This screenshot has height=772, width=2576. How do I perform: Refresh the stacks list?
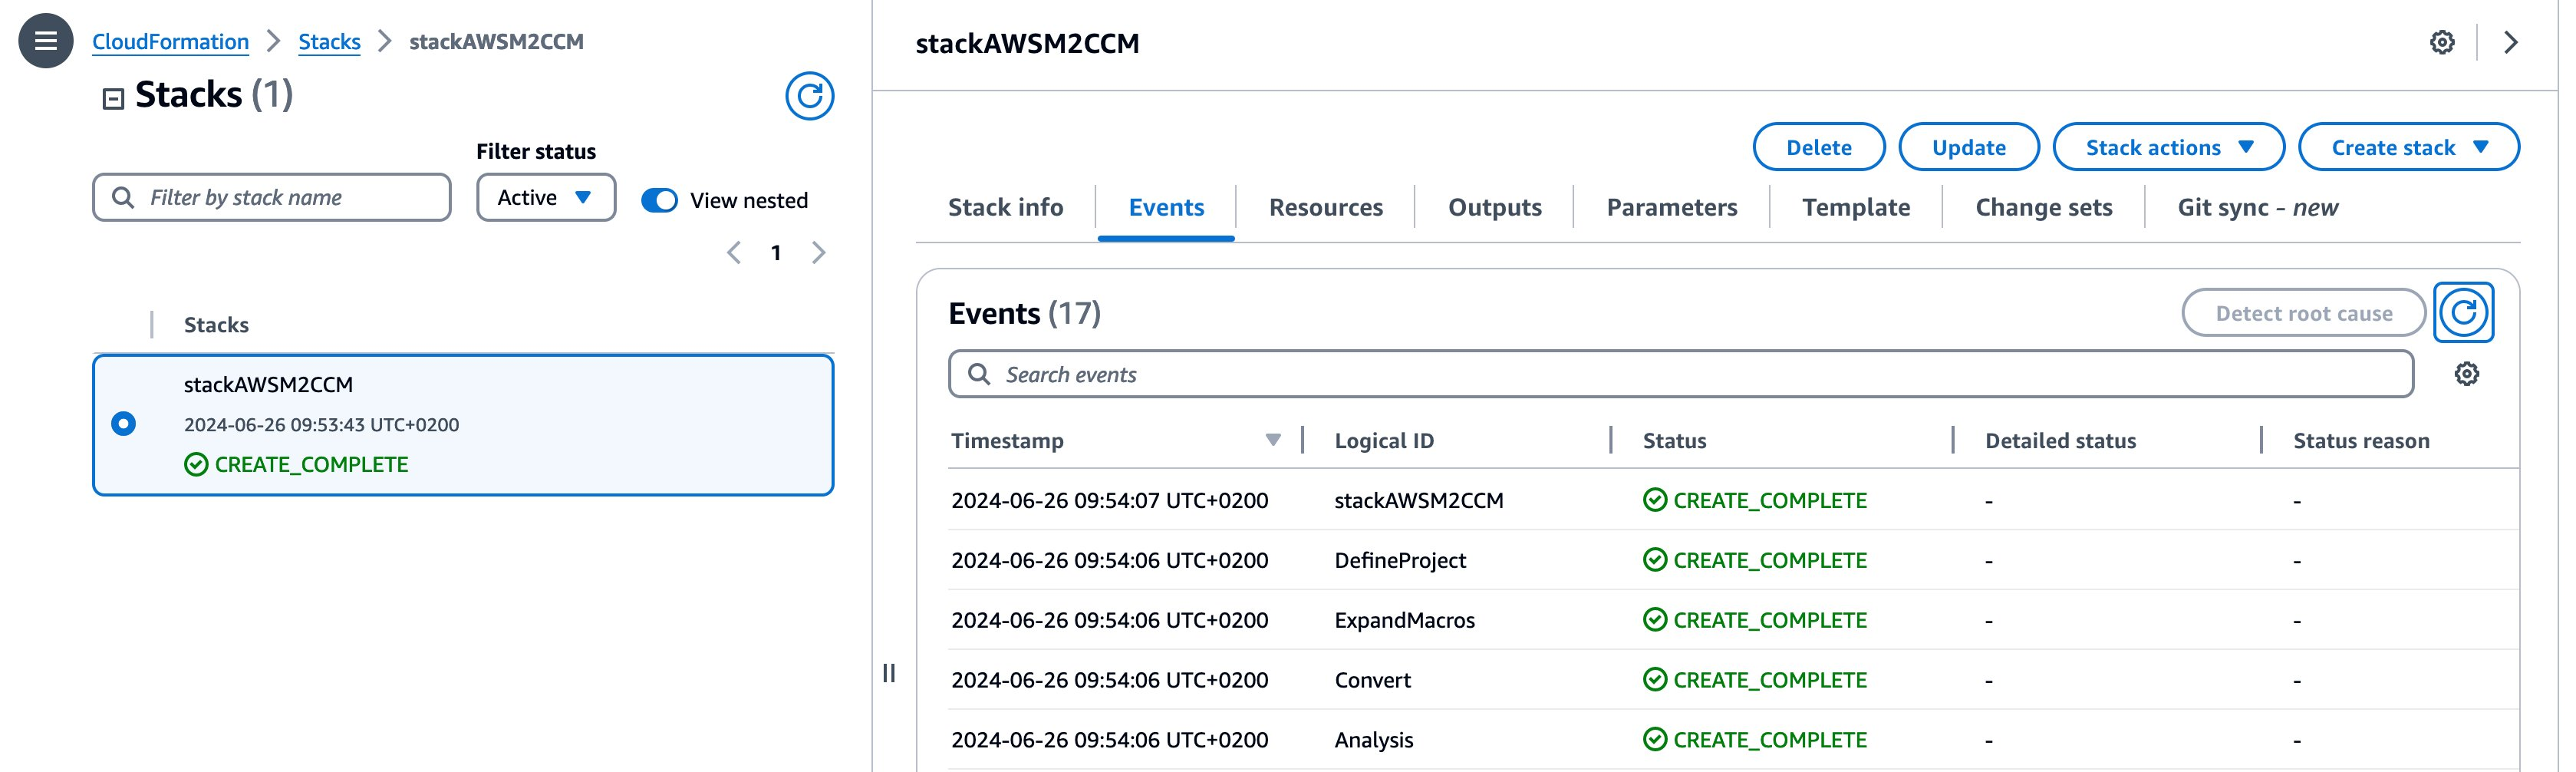coord(808,97)
